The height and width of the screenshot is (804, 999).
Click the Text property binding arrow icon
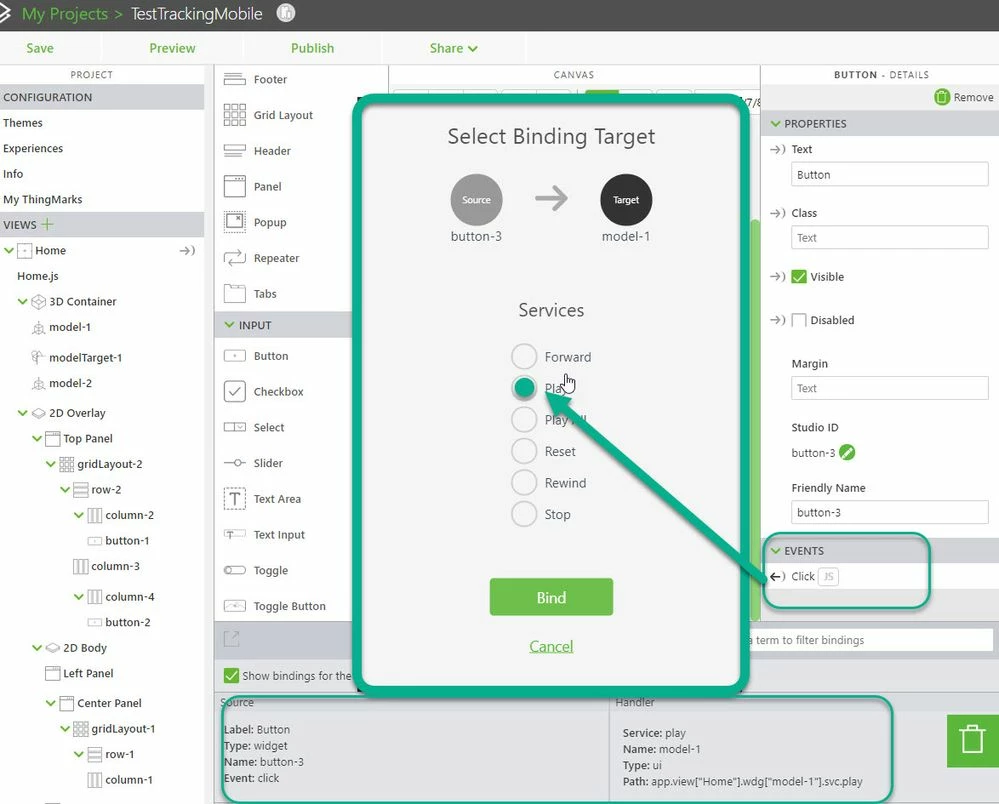pos(777,149)
